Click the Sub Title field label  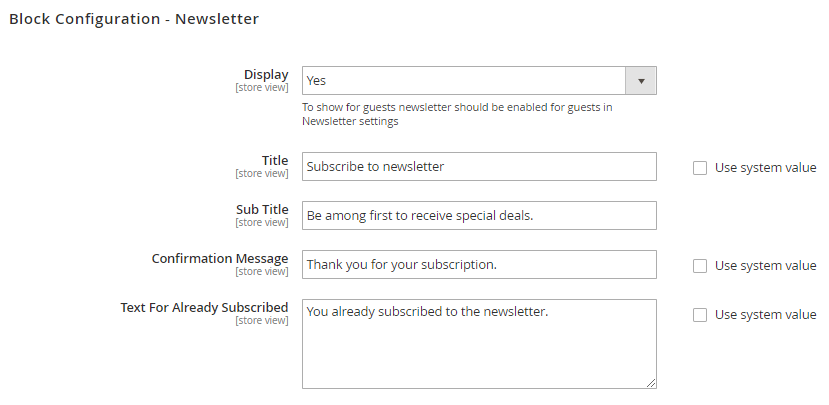tap(261, 210)
